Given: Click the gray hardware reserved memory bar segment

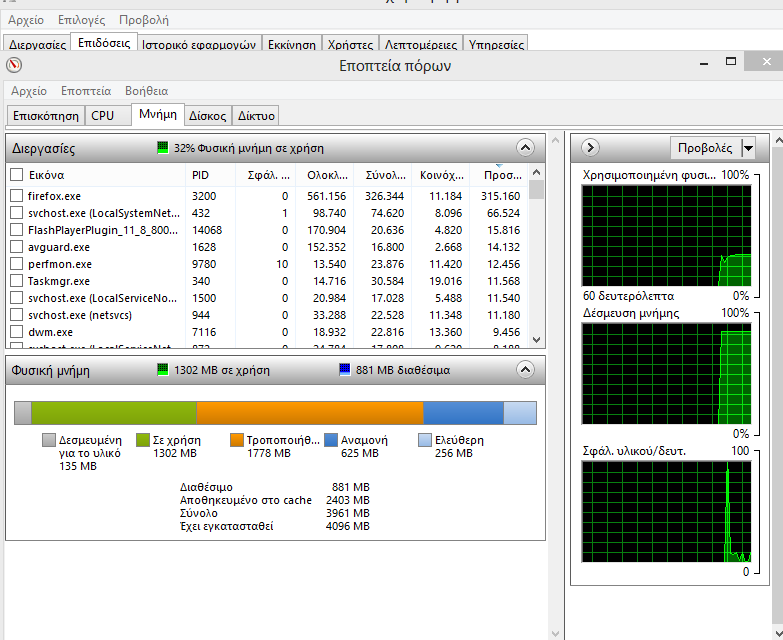Looking at the screenshot, I should coord(22,413).
